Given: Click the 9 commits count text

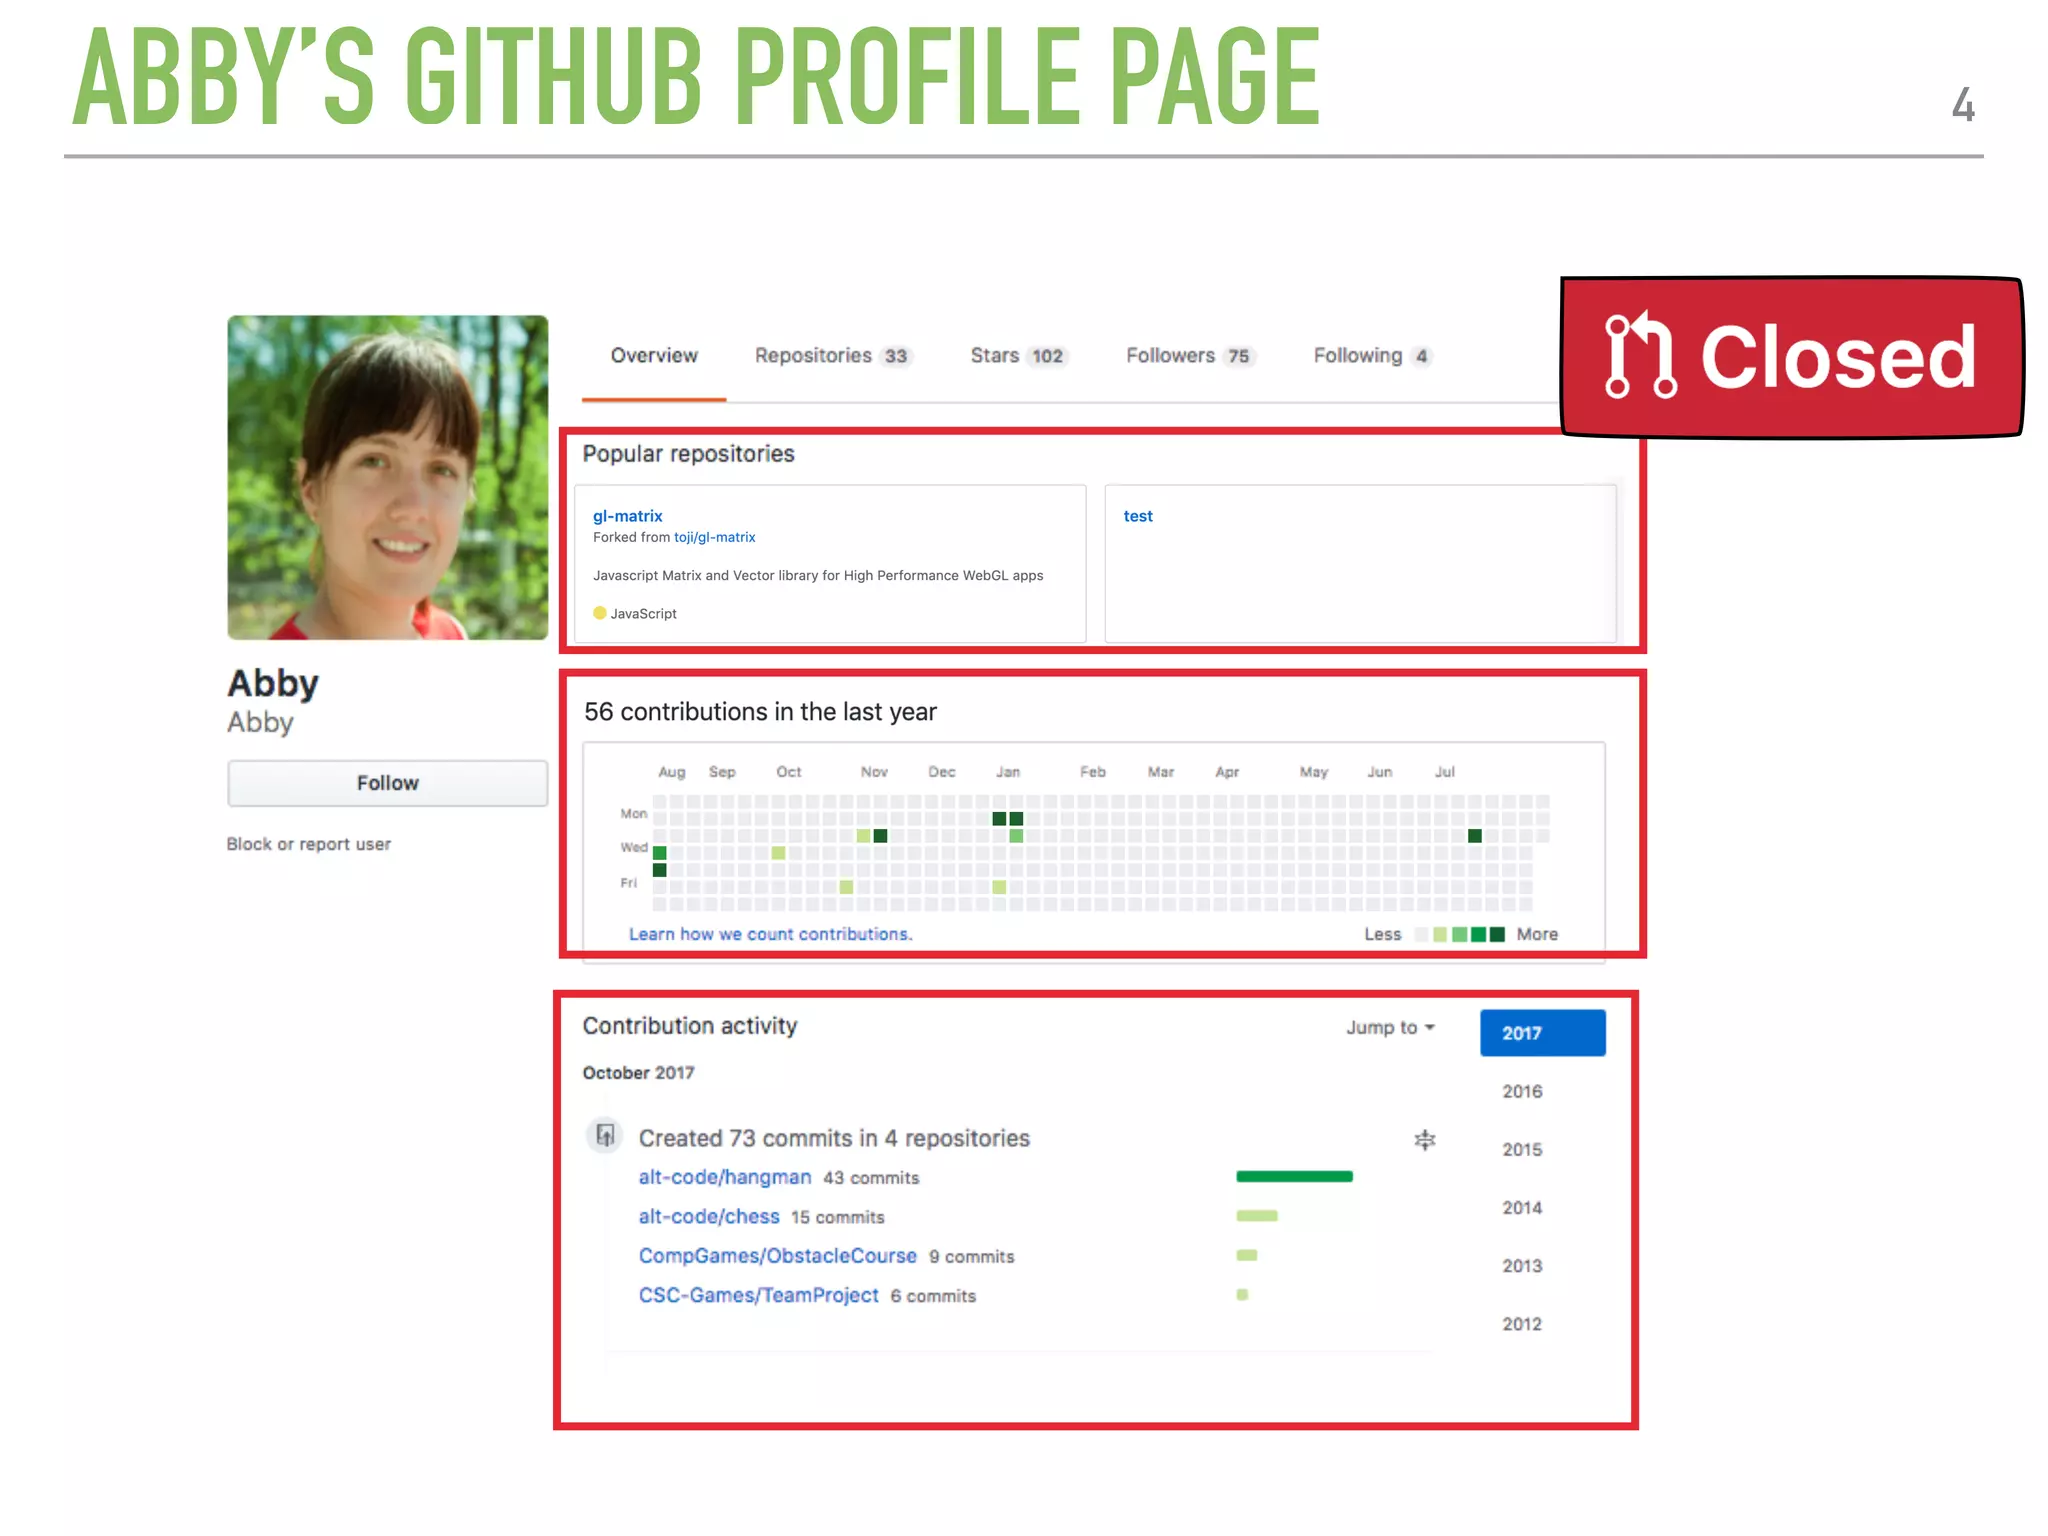Looking at the screenshot, I should pos(971,1256).
